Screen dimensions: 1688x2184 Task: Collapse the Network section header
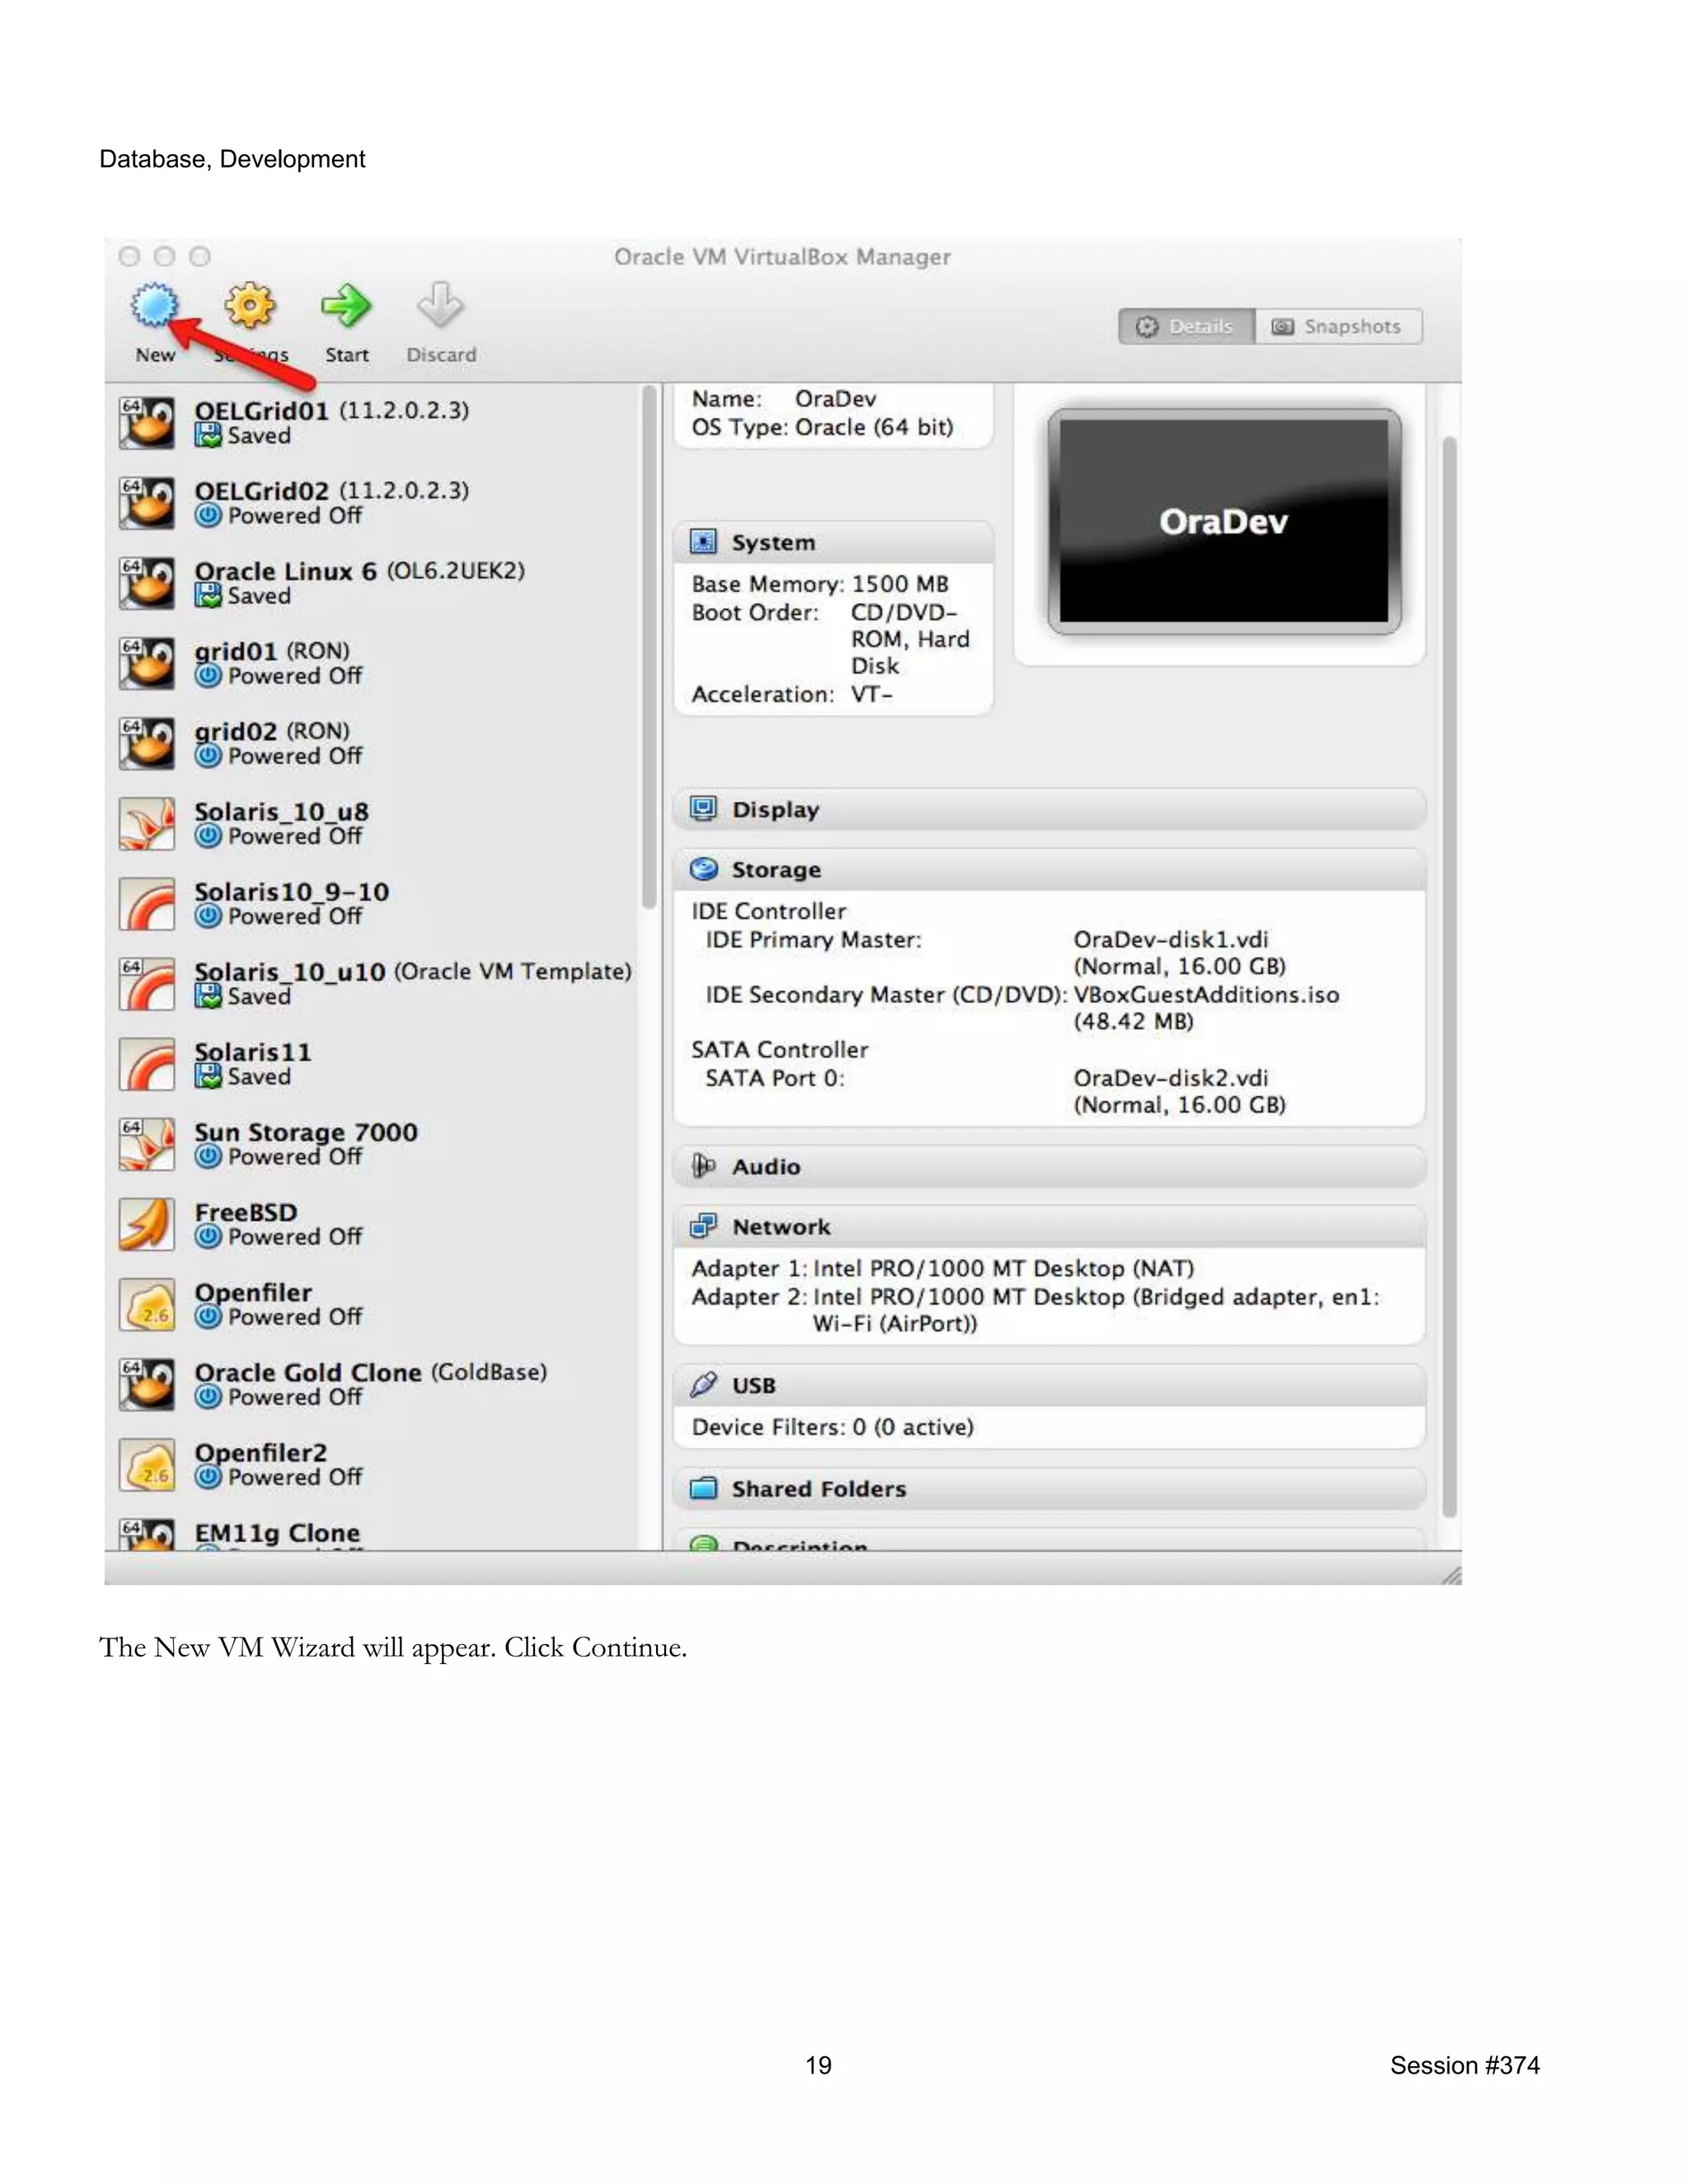point(1050,1226)
